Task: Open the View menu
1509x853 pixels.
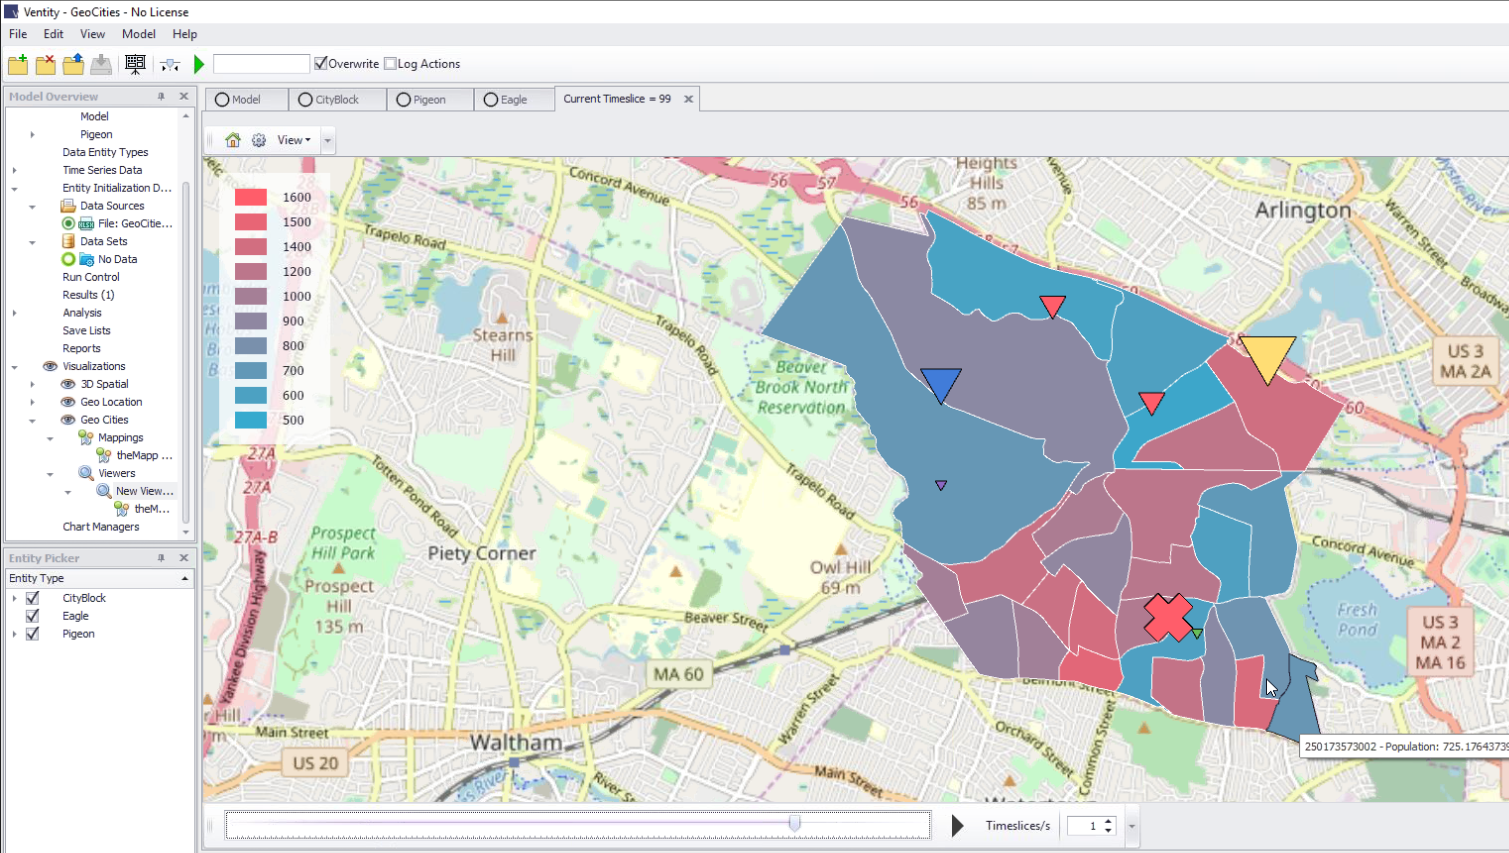Action: coord(93,34)
